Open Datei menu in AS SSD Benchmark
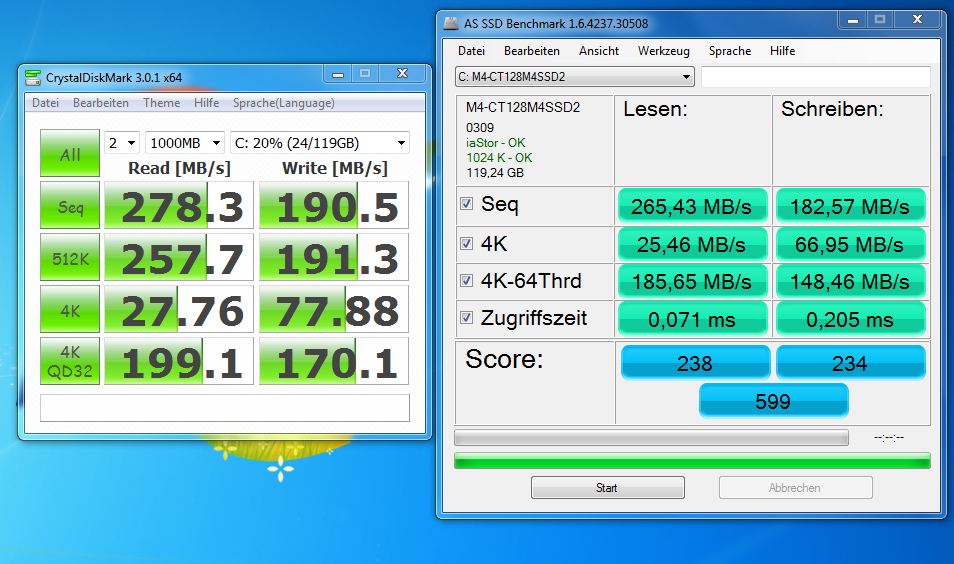The width and height of the screenshot is (954, 564). click(472, 51)
